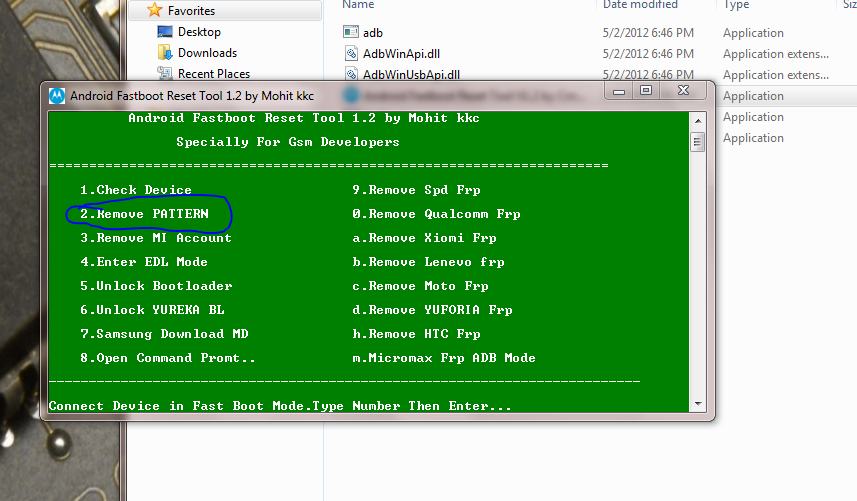Image resolution: width=857 pixels, height=501 pixels.
Task: Click the Desktop monitor icon in sidebar
Action: (x=165, y=32)
